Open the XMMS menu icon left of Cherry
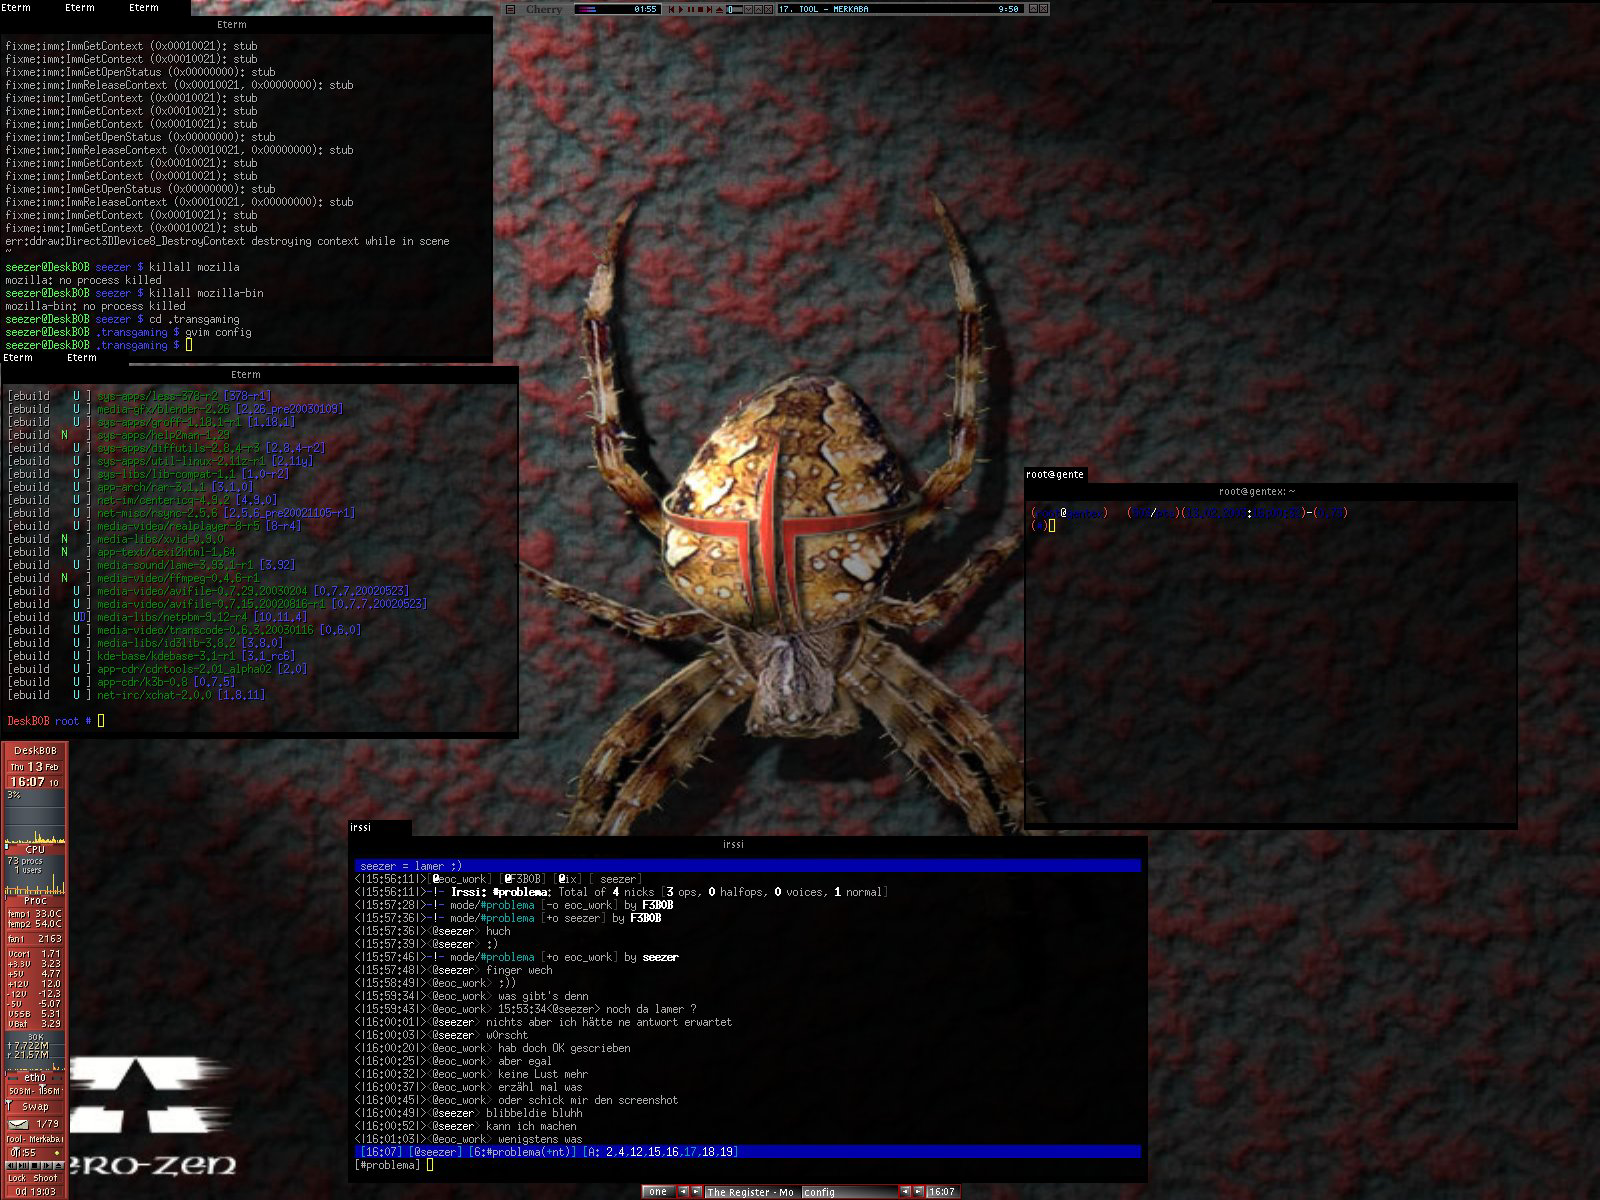The width and height of the screenshot is (1600, 1200). [510, 9]
